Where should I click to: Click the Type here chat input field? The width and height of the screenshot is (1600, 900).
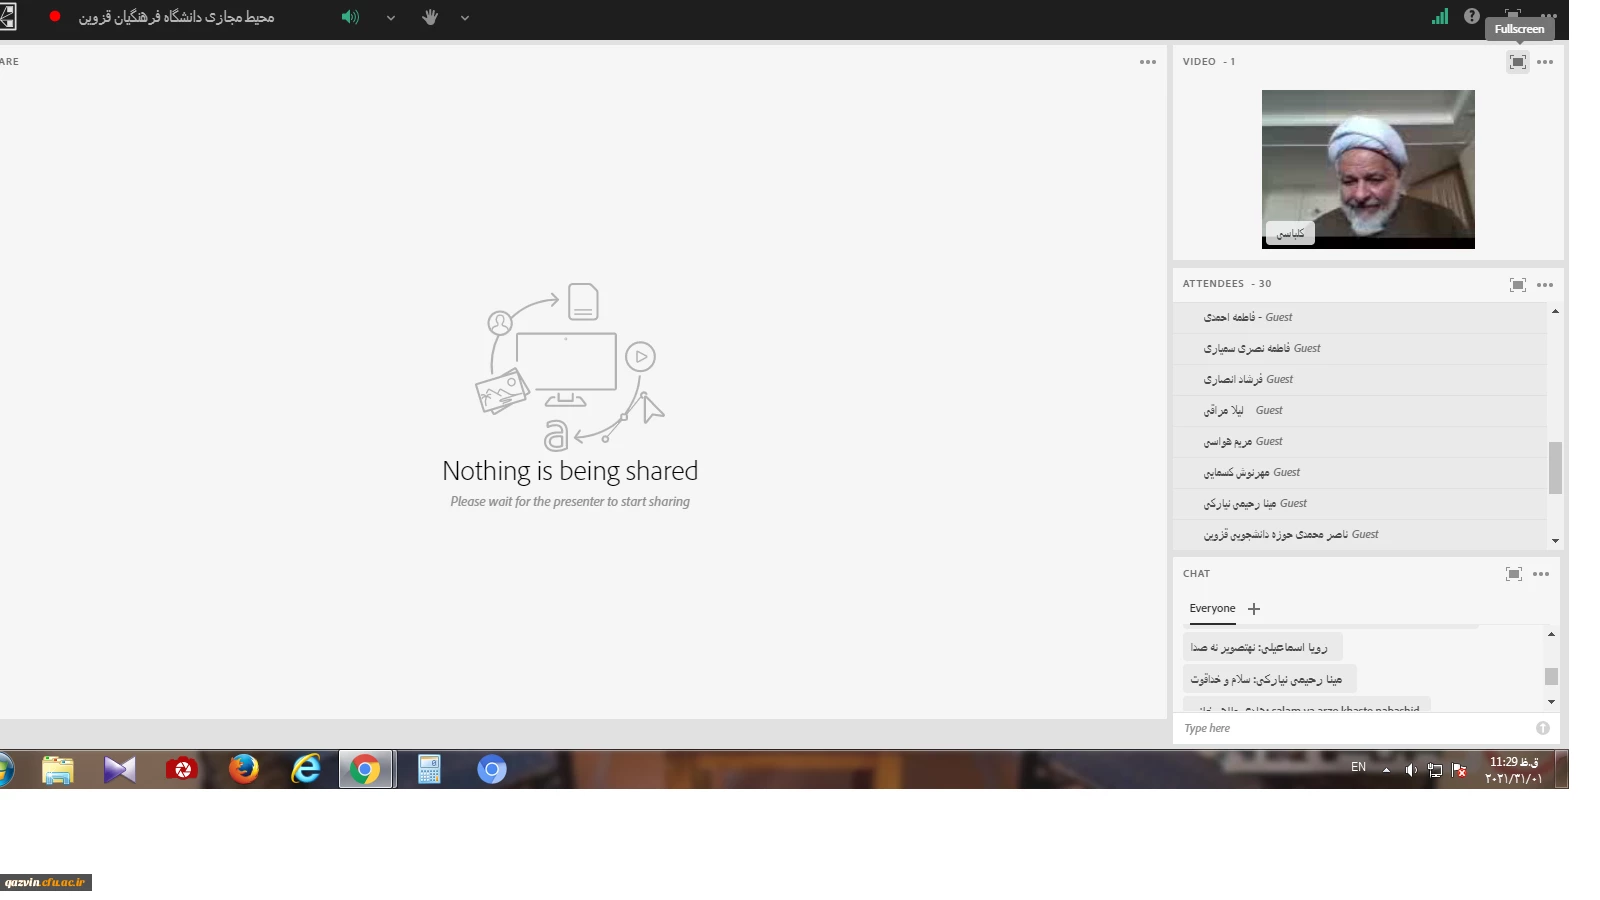(x=1355, y=728)
